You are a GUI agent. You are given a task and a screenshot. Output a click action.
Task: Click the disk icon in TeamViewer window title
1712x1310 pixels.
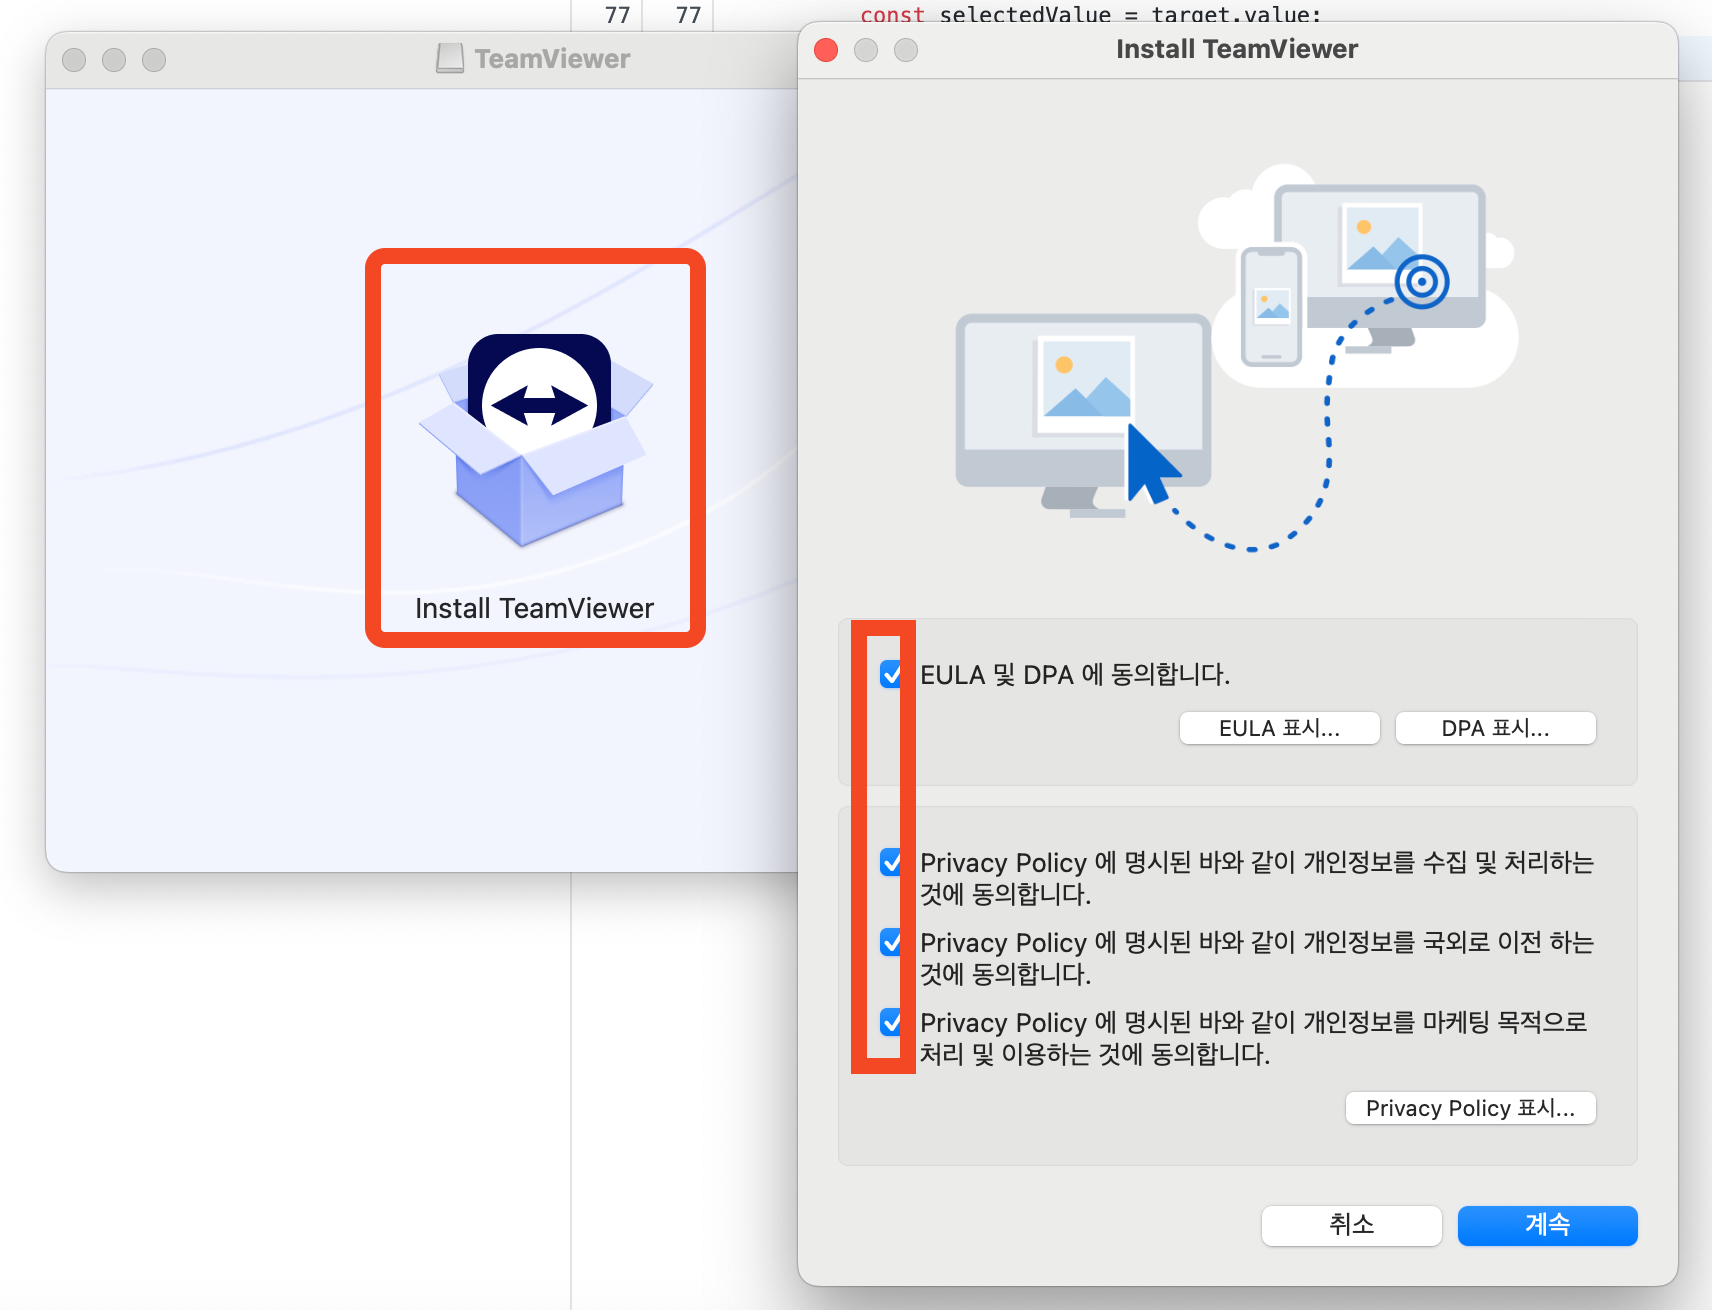[x=450, y=58]
